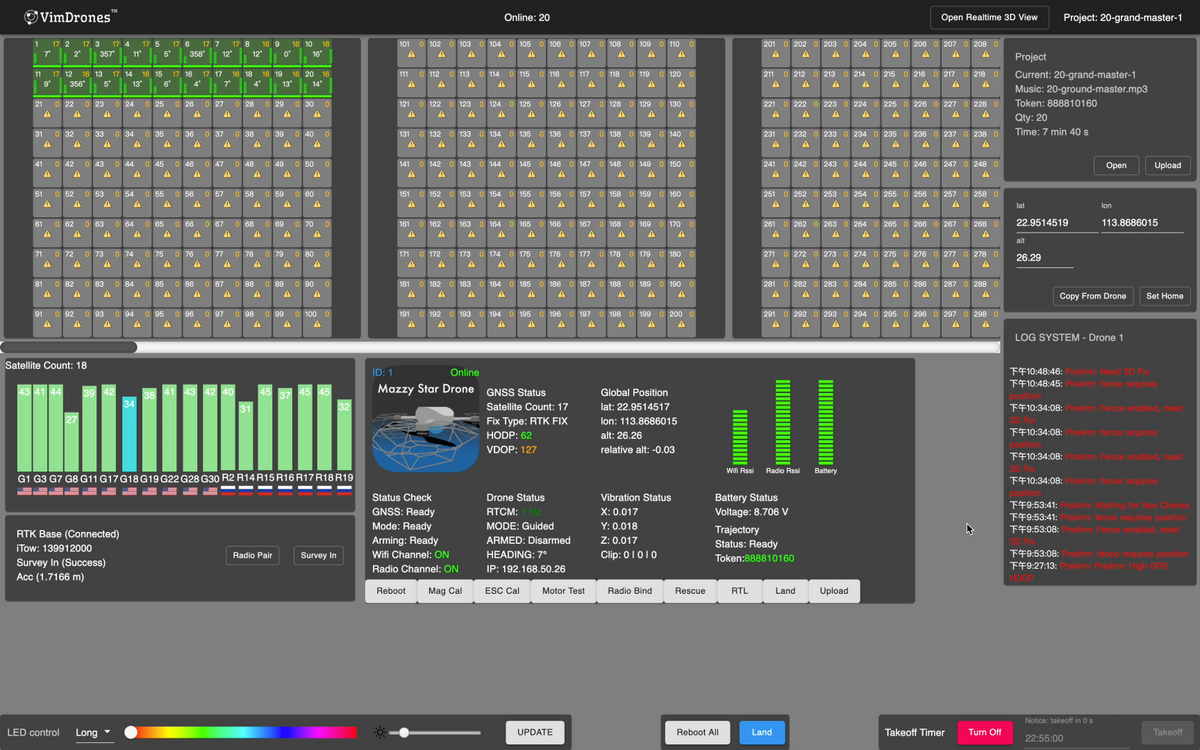Image resolution: width=1200 pixels, height=750 pixels.
Task: Open Realtime 3D View
Action: pos(990,17)
